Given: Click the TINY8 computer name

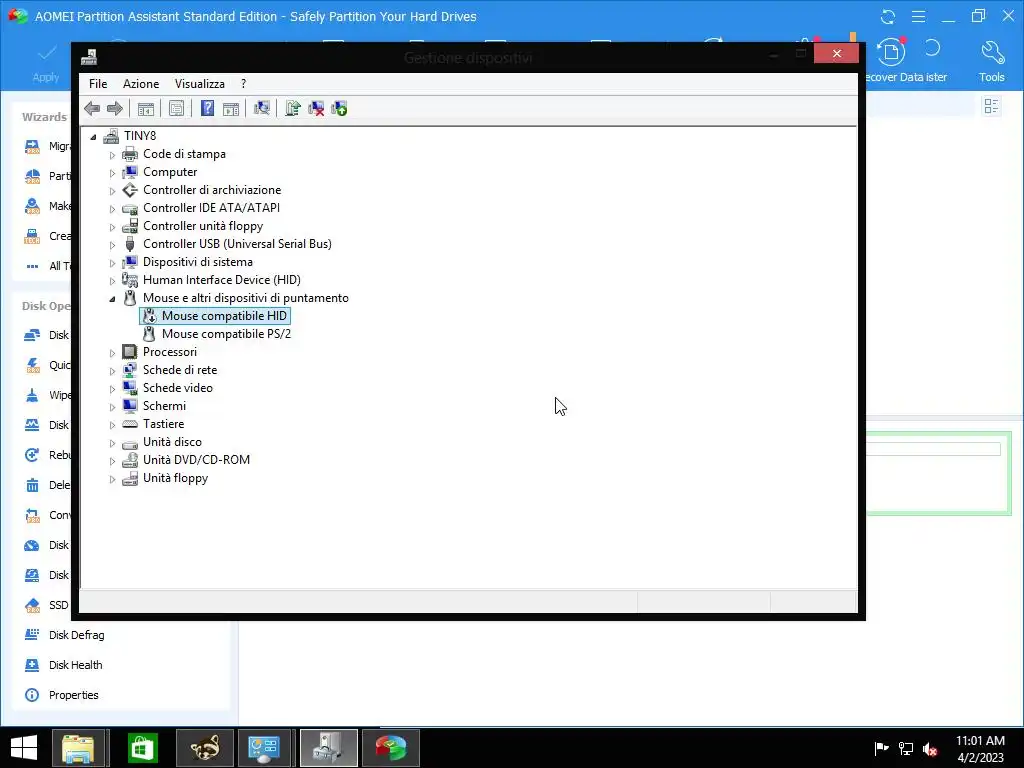Looking at the screenshot, I should coord(140,136).
